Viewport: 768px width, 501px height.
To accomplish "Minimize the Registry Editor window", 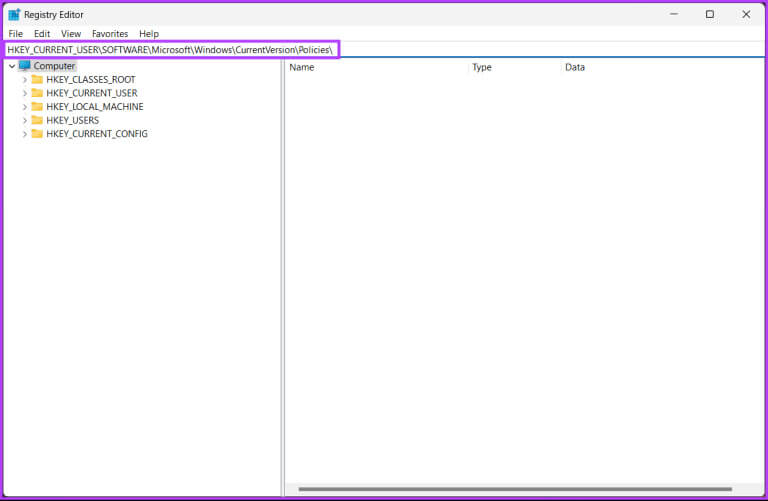I will pyautogui.click(x=674, y=15).
